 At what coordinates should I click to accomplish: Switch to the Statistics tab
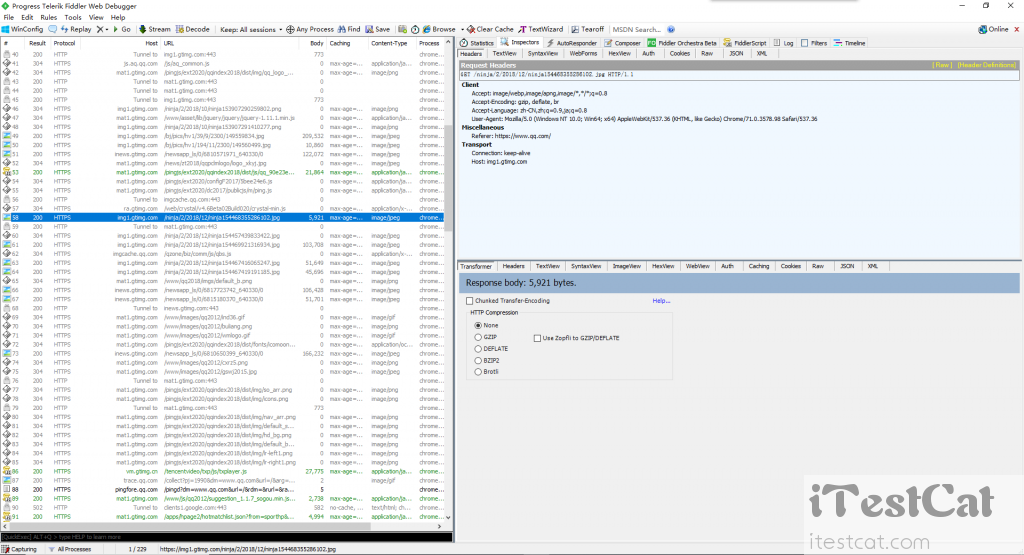coord(477,43)
